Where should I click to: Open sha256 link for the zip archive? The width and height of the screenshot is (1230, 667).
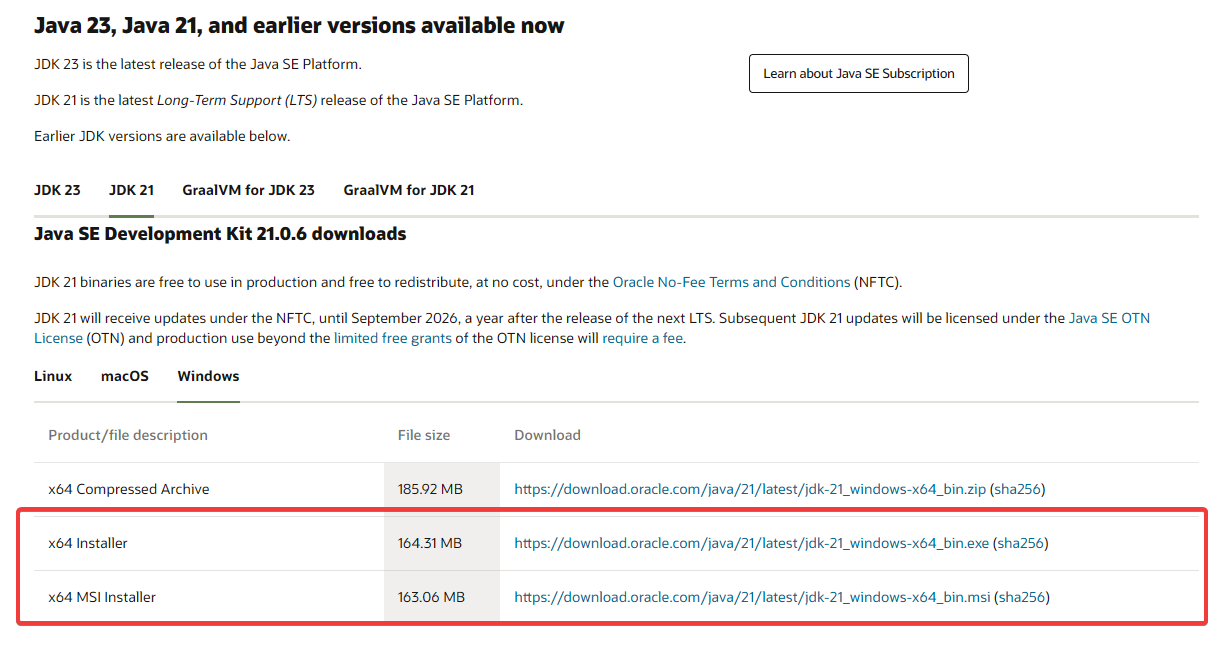1018,490
